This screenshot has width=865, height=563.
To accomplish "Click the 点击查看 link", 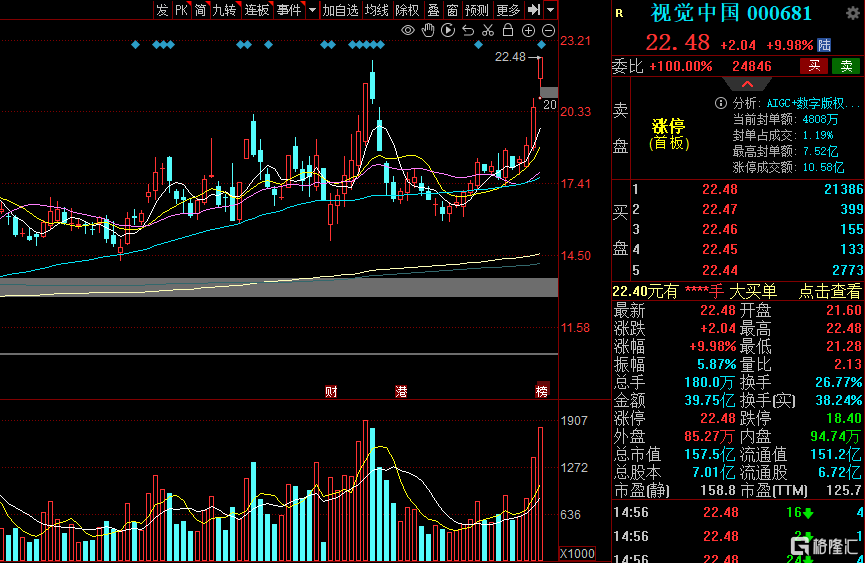I will click(830, 291).
